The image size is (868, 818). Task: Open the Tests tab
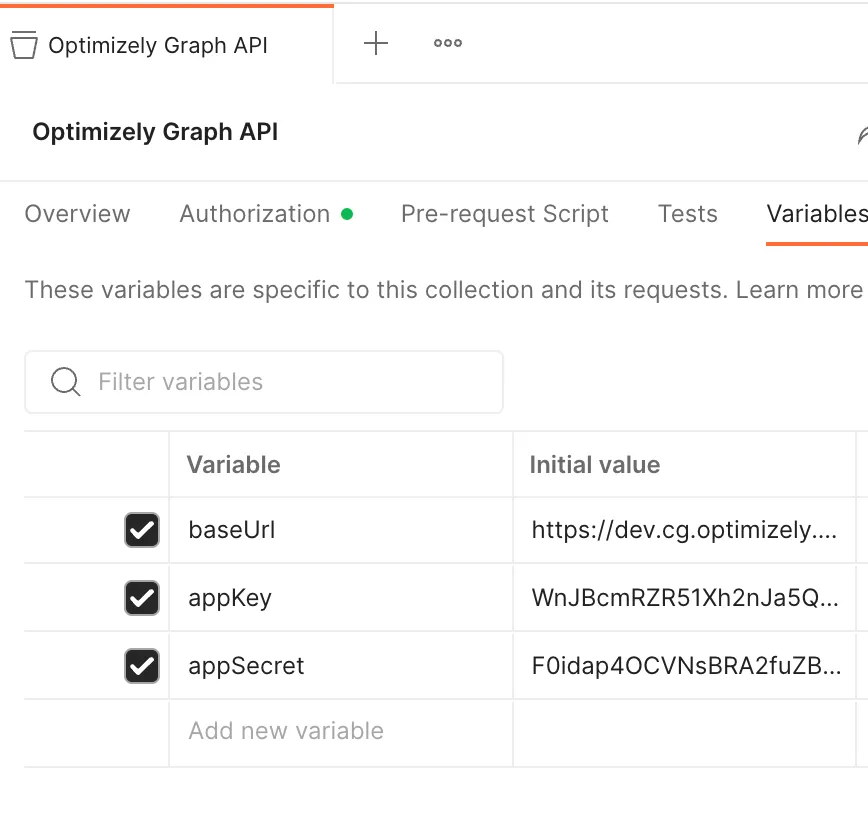[688, 214]
